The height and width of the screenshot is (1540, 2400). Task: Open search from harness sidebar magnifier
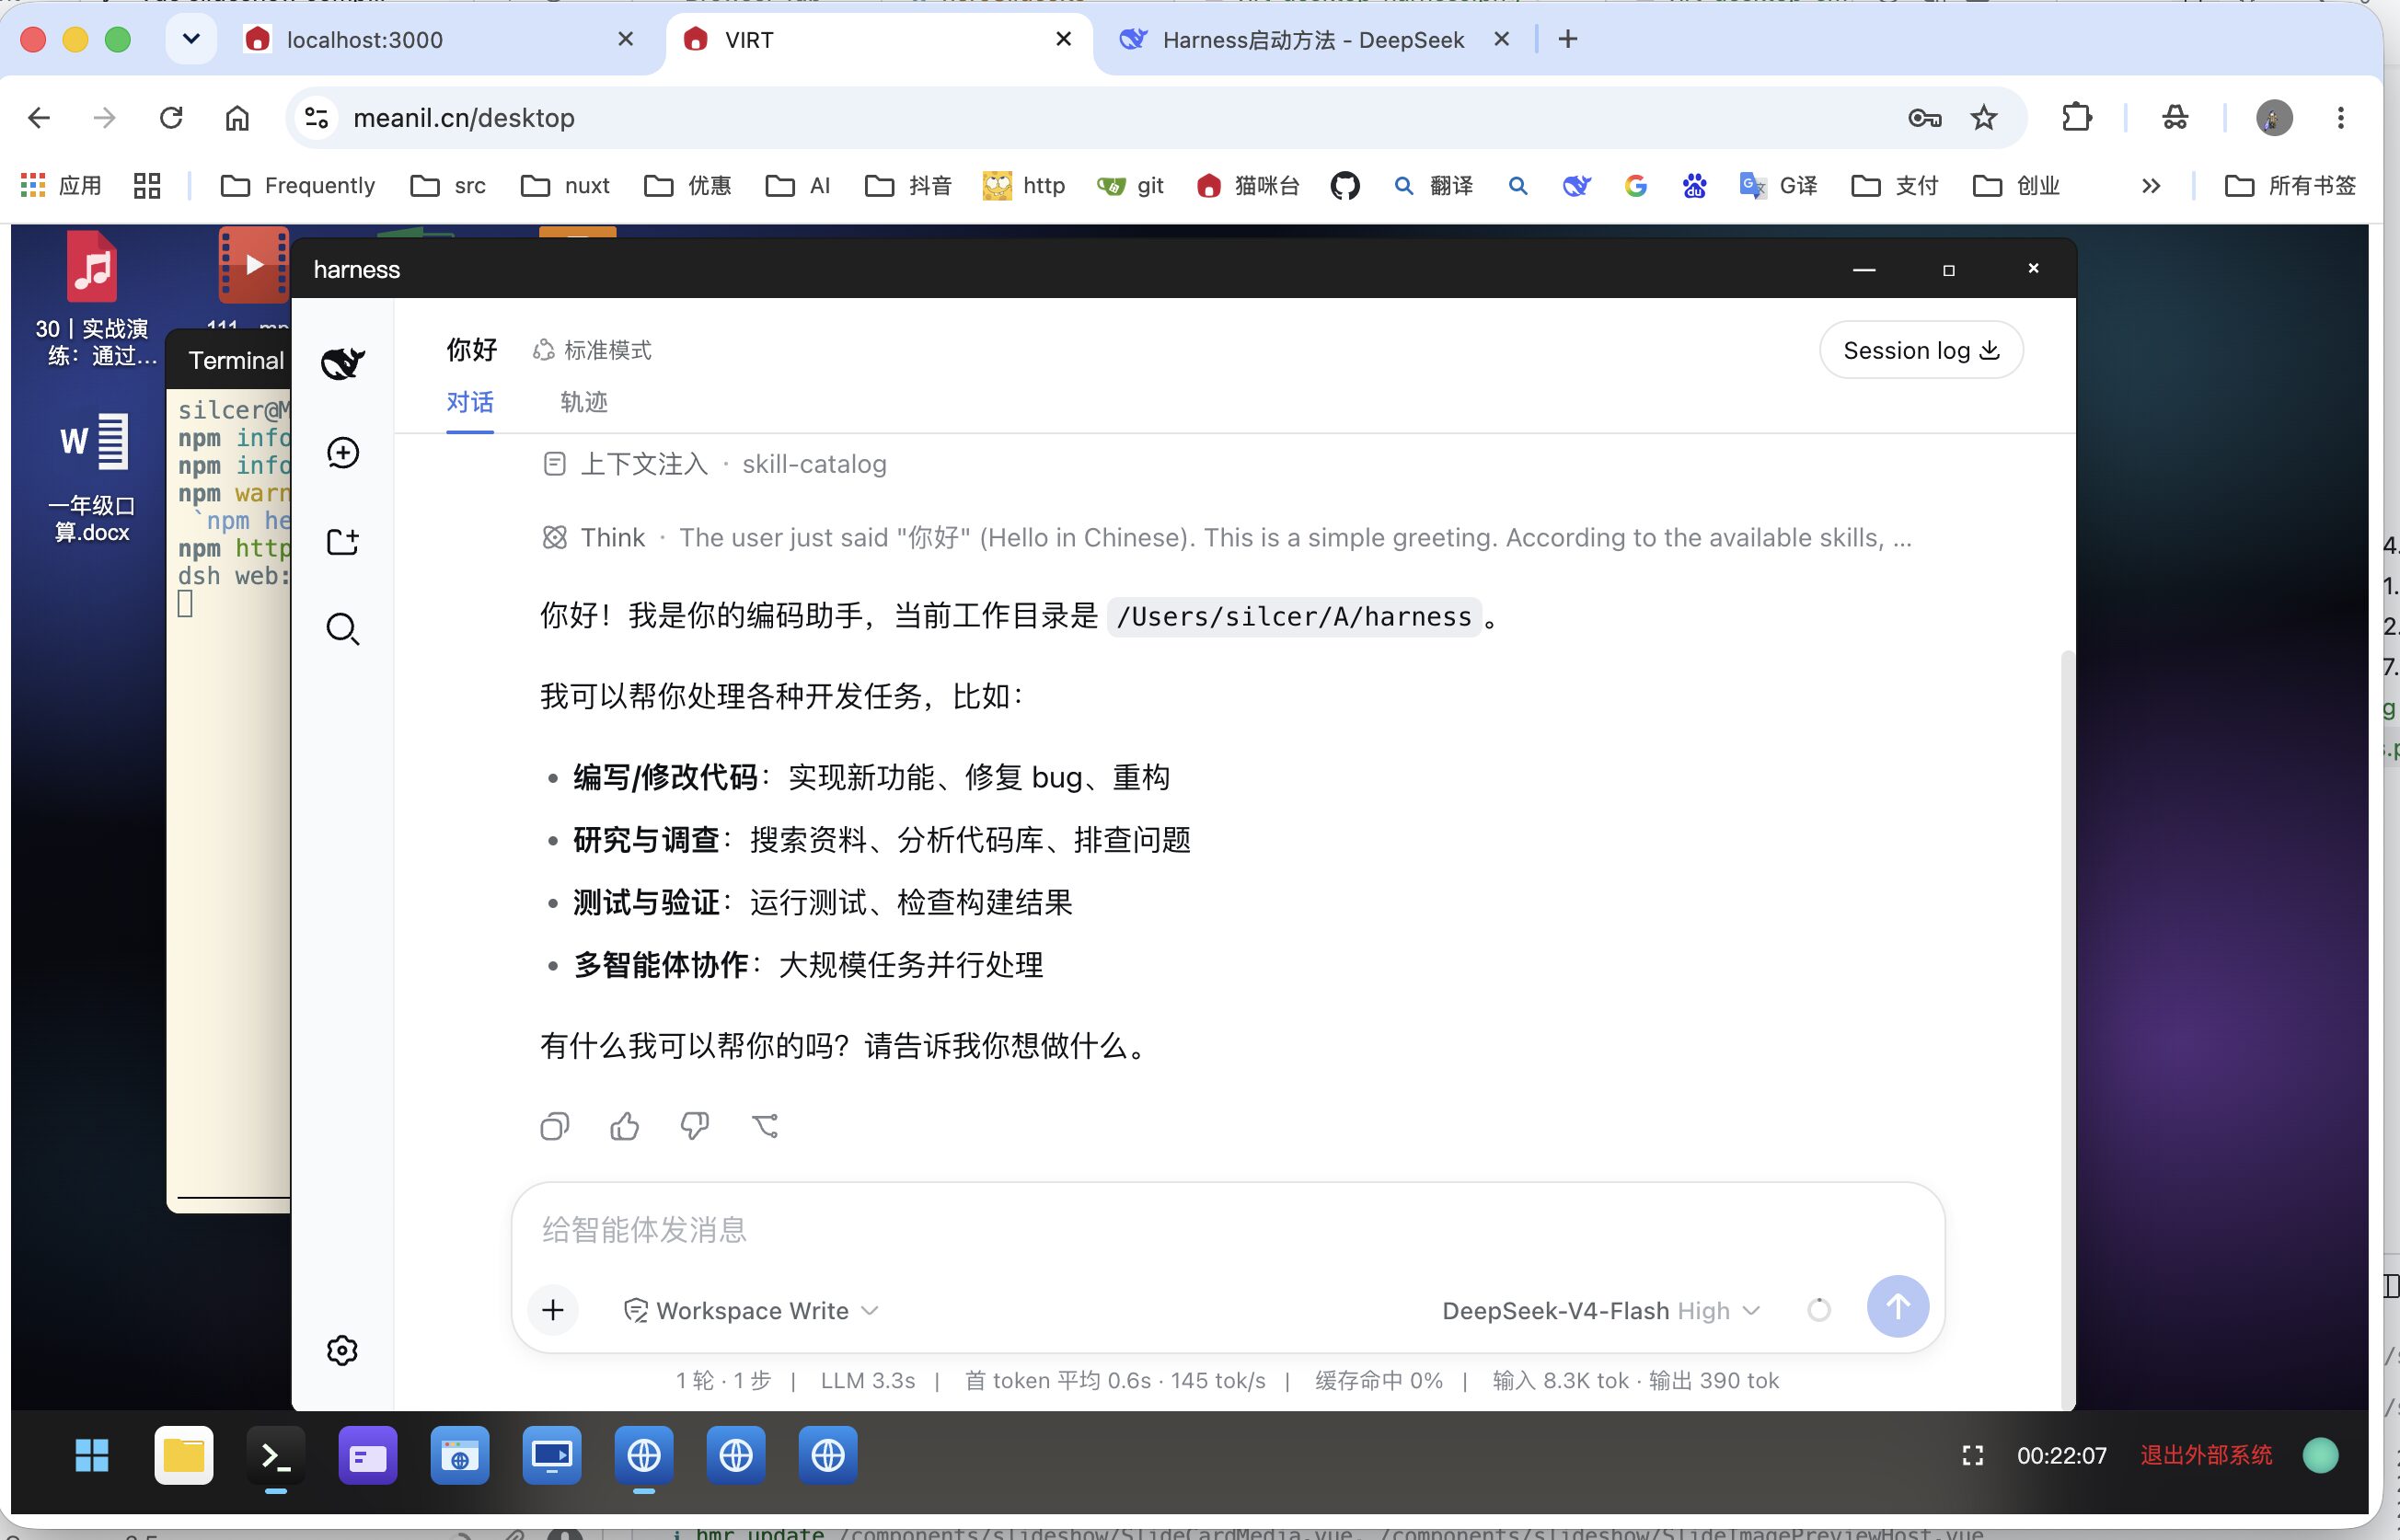click(343, 629)
